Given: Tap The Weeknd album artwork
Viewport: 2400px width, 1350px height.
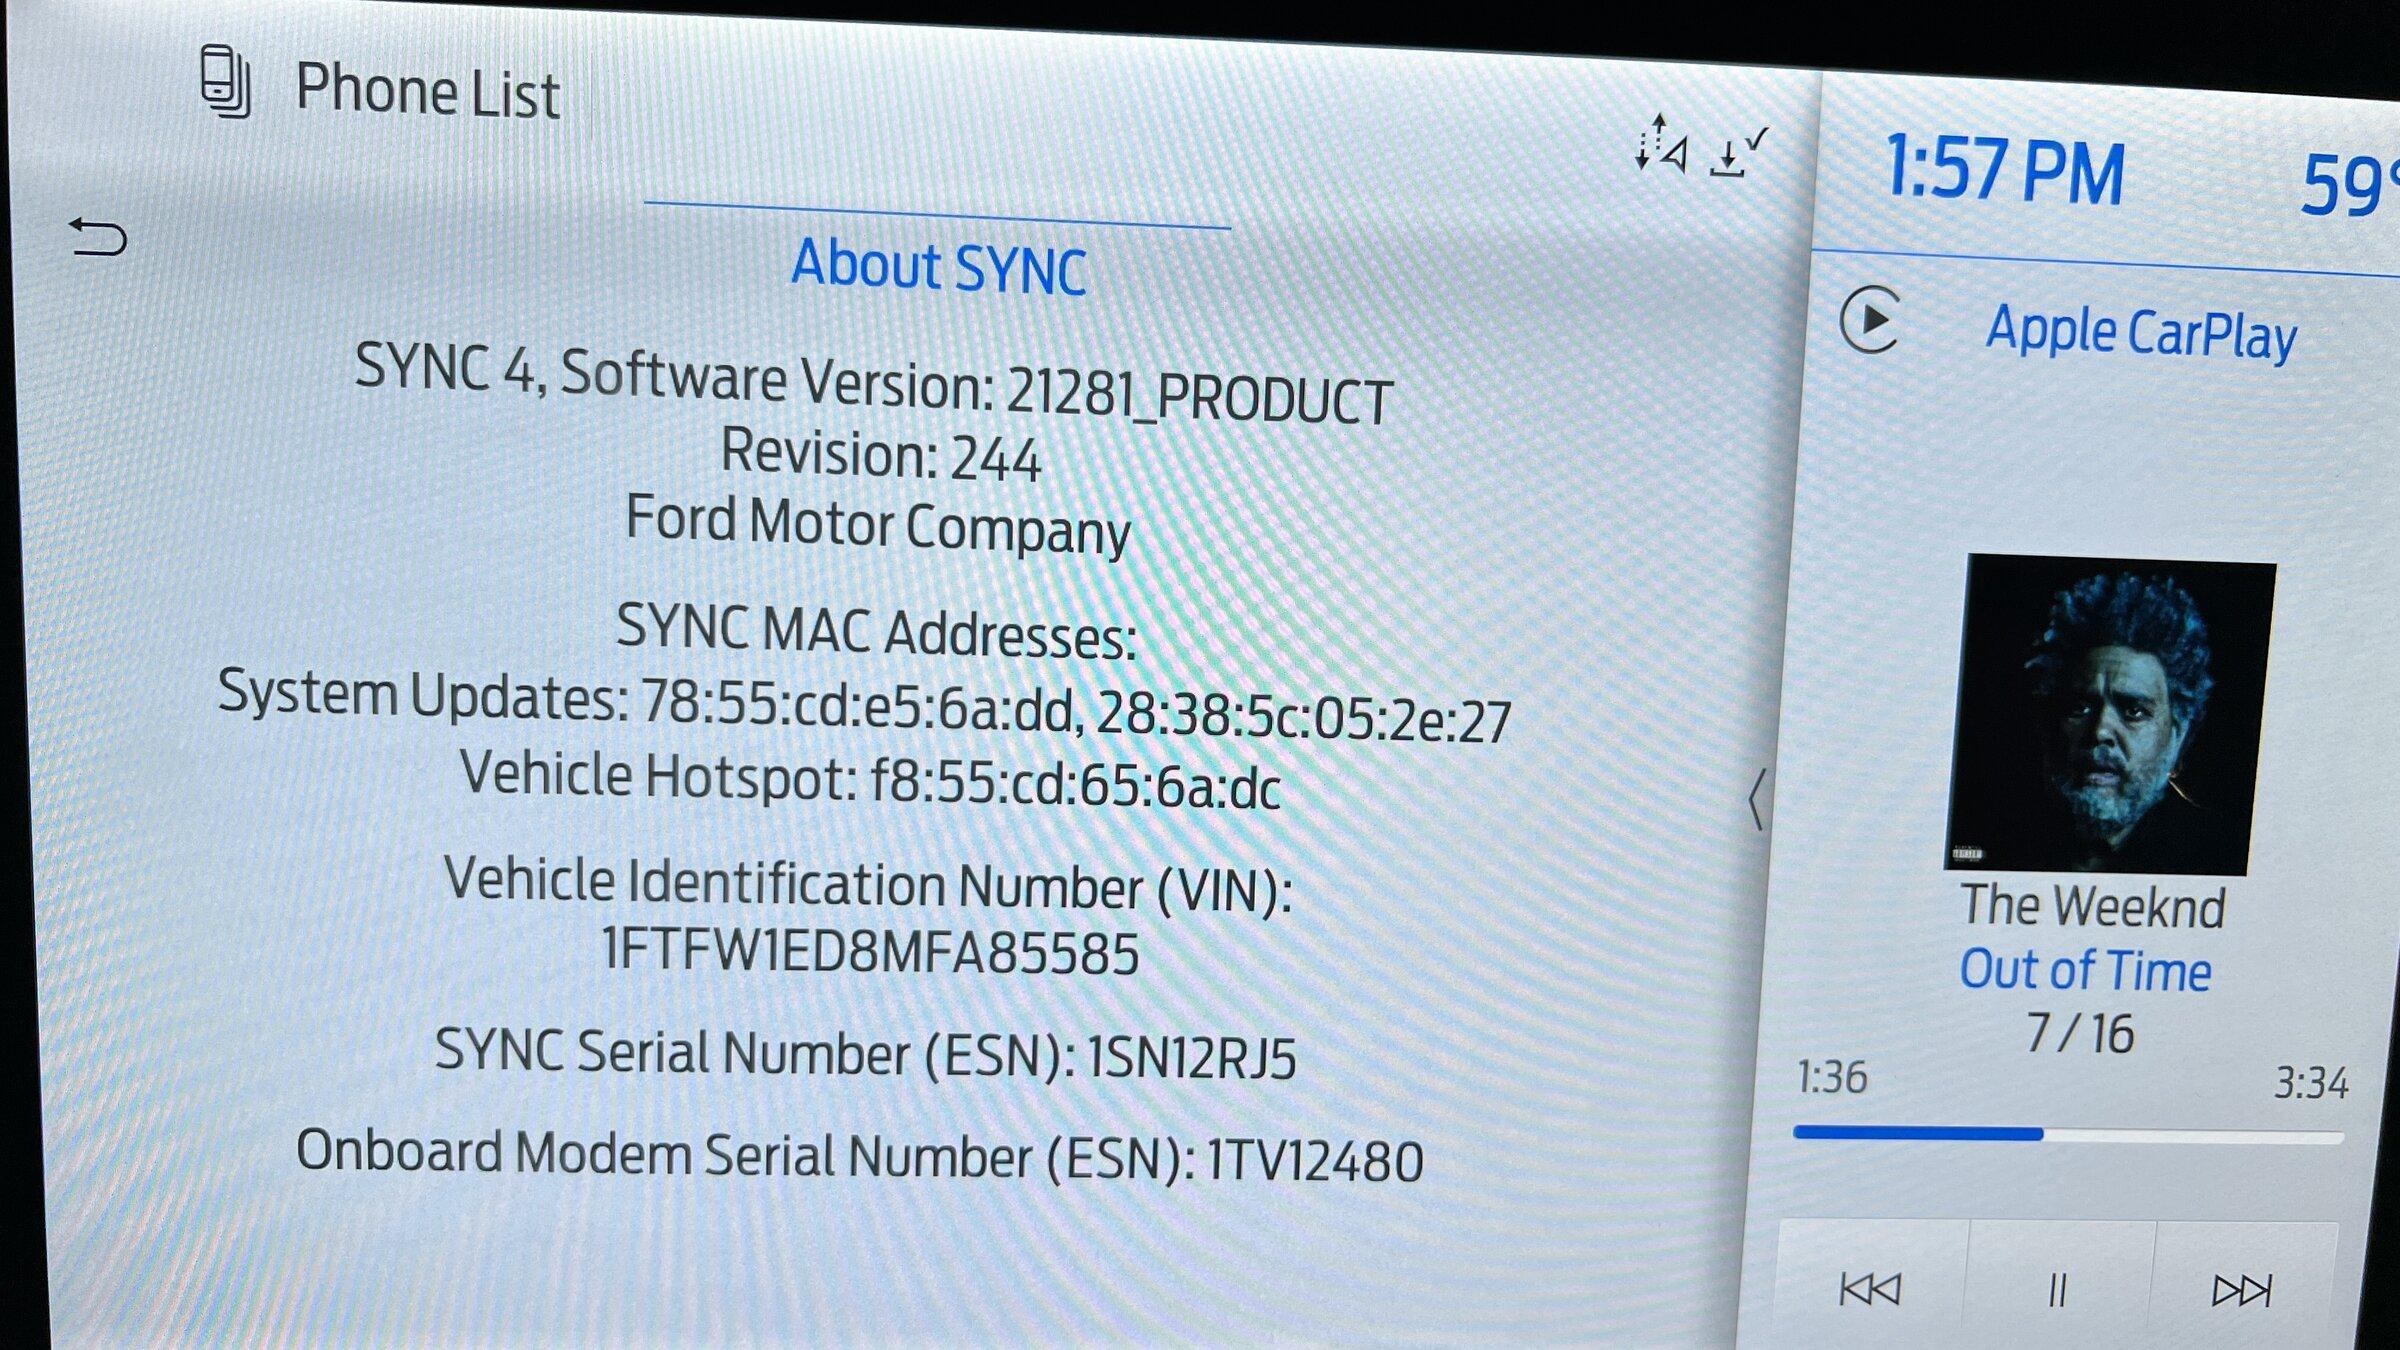Looking at the screenshot, I should coord(2108,714).
